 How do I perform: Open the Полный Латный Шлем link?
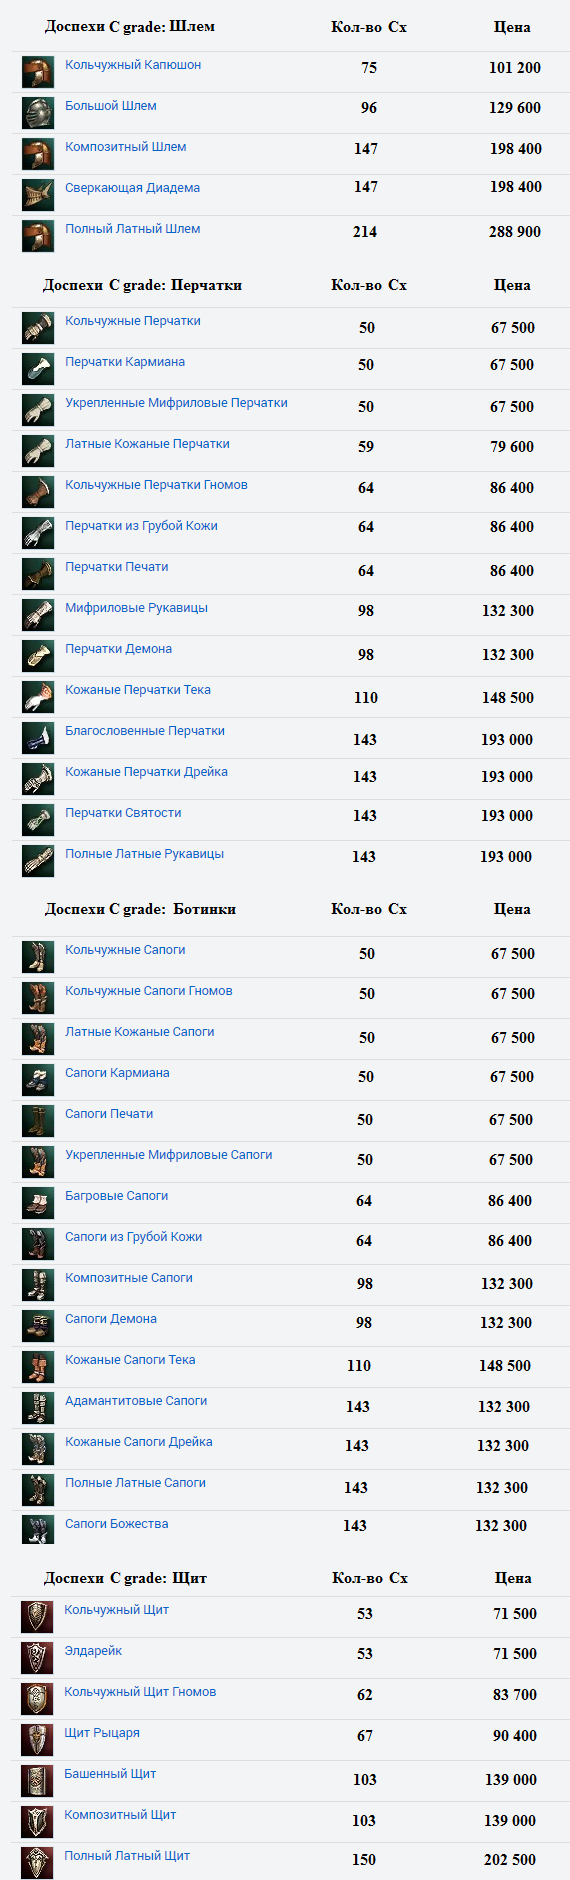pyautogui.click(x=133, y=229)
